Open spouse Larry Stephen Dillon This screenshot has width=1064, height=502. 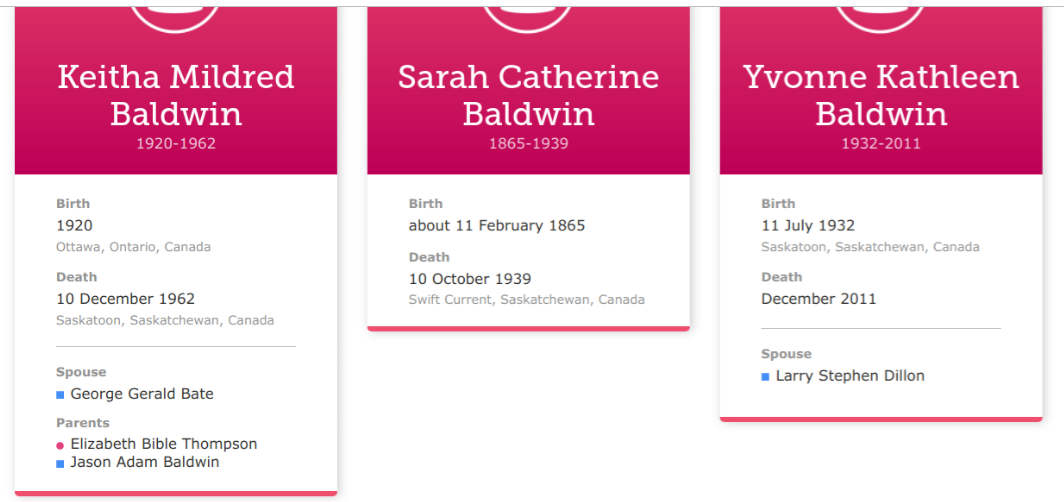tap(850, 376)
